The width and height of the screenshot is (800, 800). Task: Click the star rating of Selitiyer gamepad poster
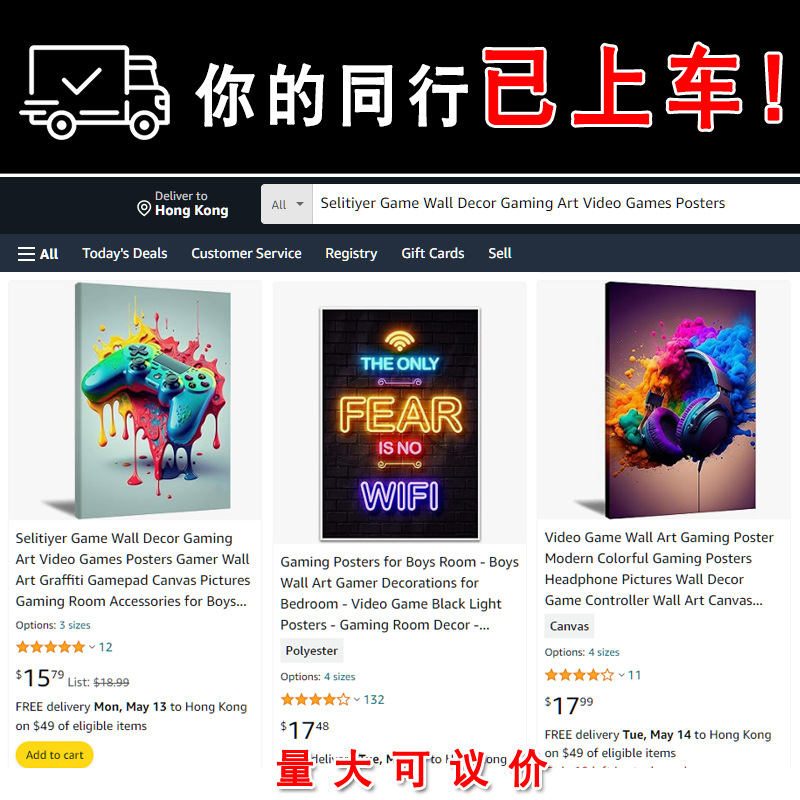(50, 647)
